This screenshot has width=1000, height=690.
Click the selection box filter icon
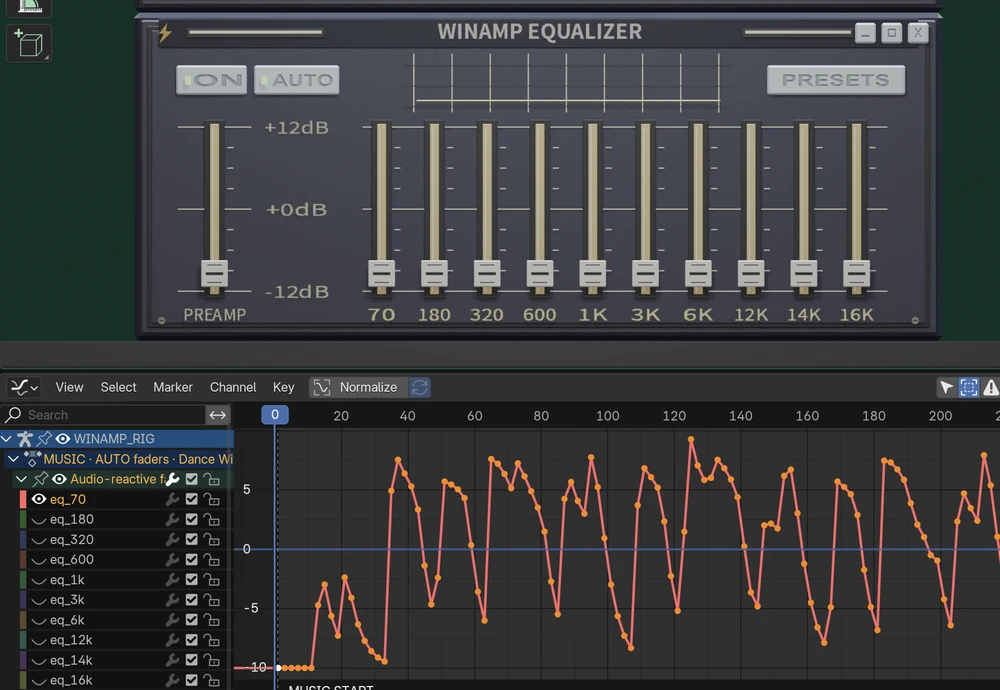[x=968, y=387]
